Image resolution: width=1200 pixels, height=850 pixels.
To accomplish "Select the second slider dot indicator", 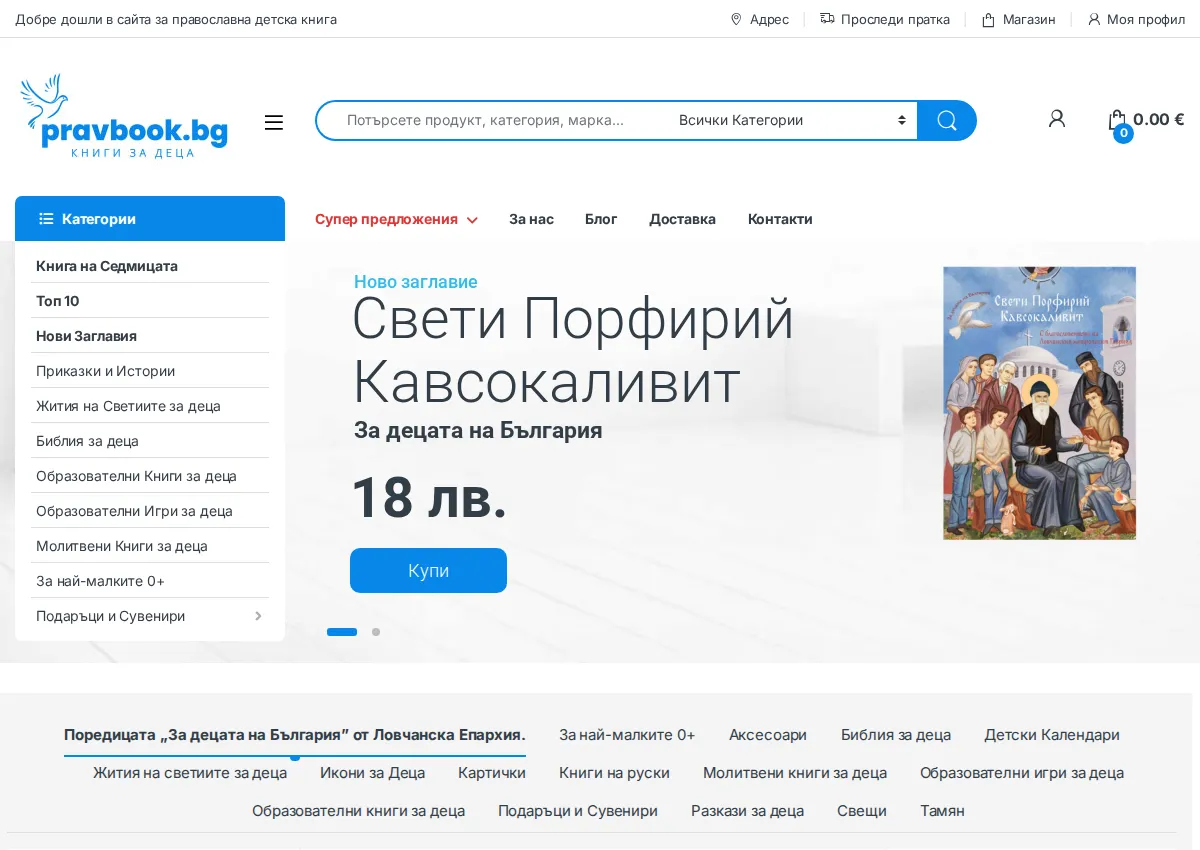I will (376, 632).
